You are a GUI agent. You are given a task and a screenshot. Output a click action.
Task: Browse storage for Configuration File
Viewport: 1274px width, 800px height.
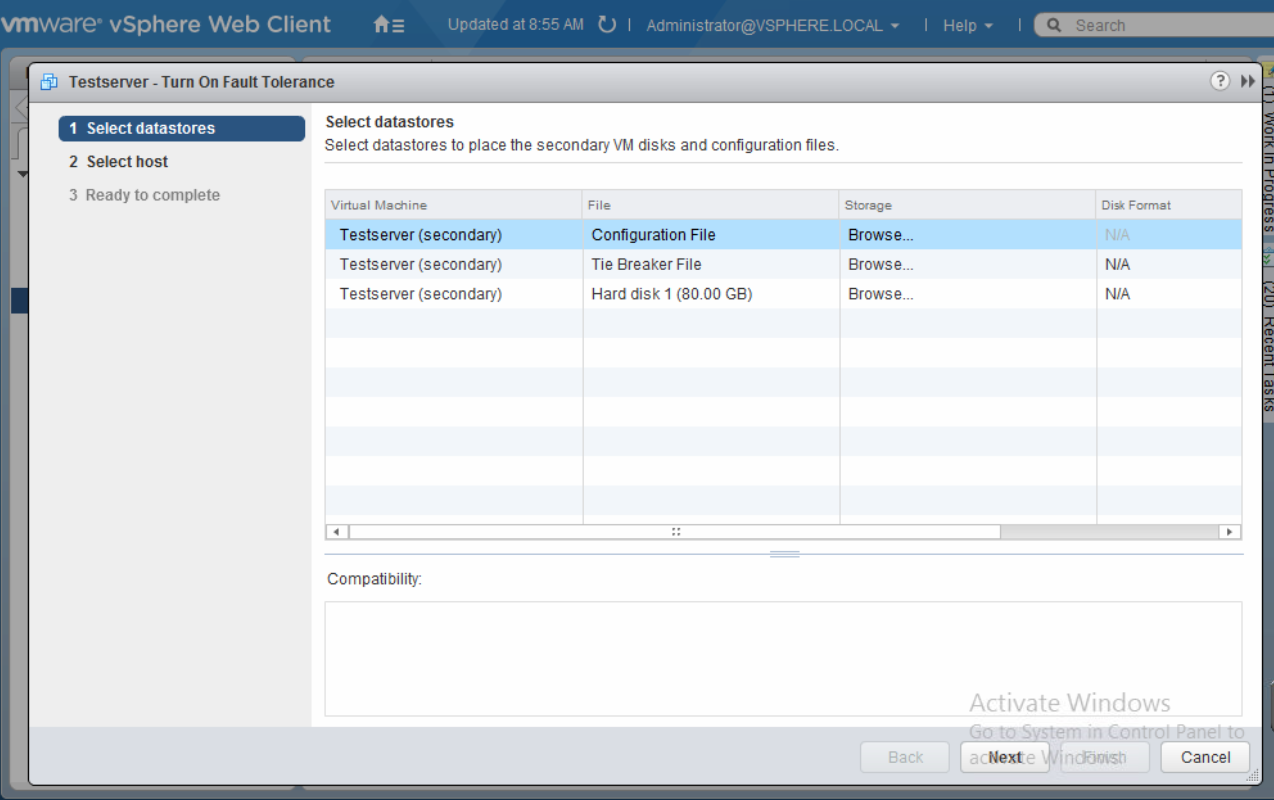pyautogui.click(x=881, y=235)
